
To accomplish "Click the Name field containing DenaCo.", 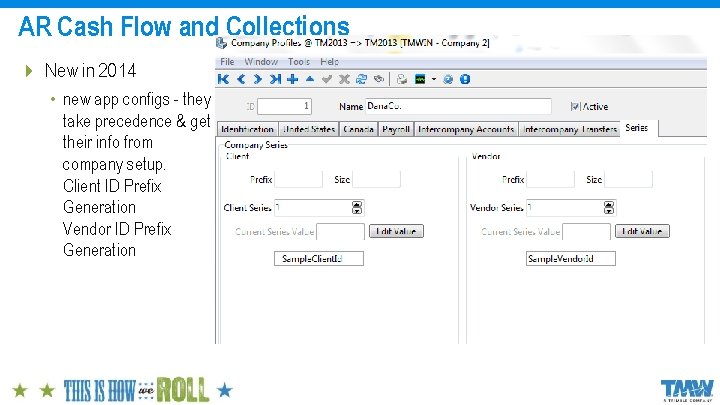I will [x=458, y=107].
